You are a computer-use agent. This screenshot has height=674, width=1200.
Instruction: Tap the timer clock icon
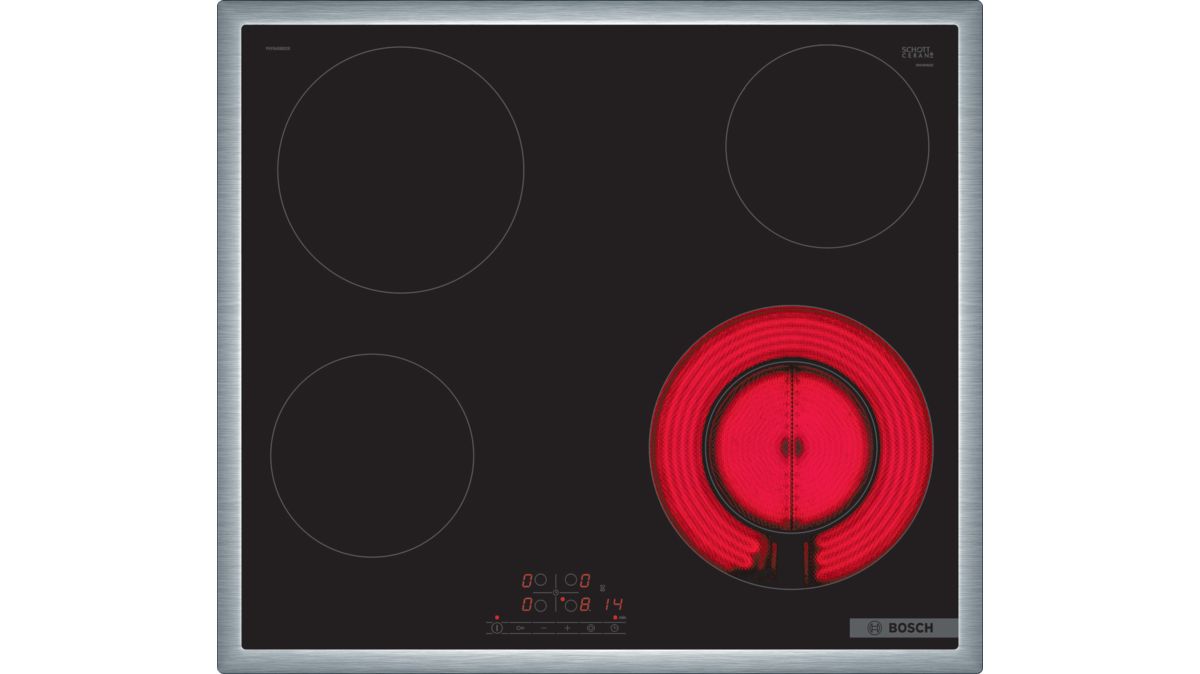coord(614,628)
